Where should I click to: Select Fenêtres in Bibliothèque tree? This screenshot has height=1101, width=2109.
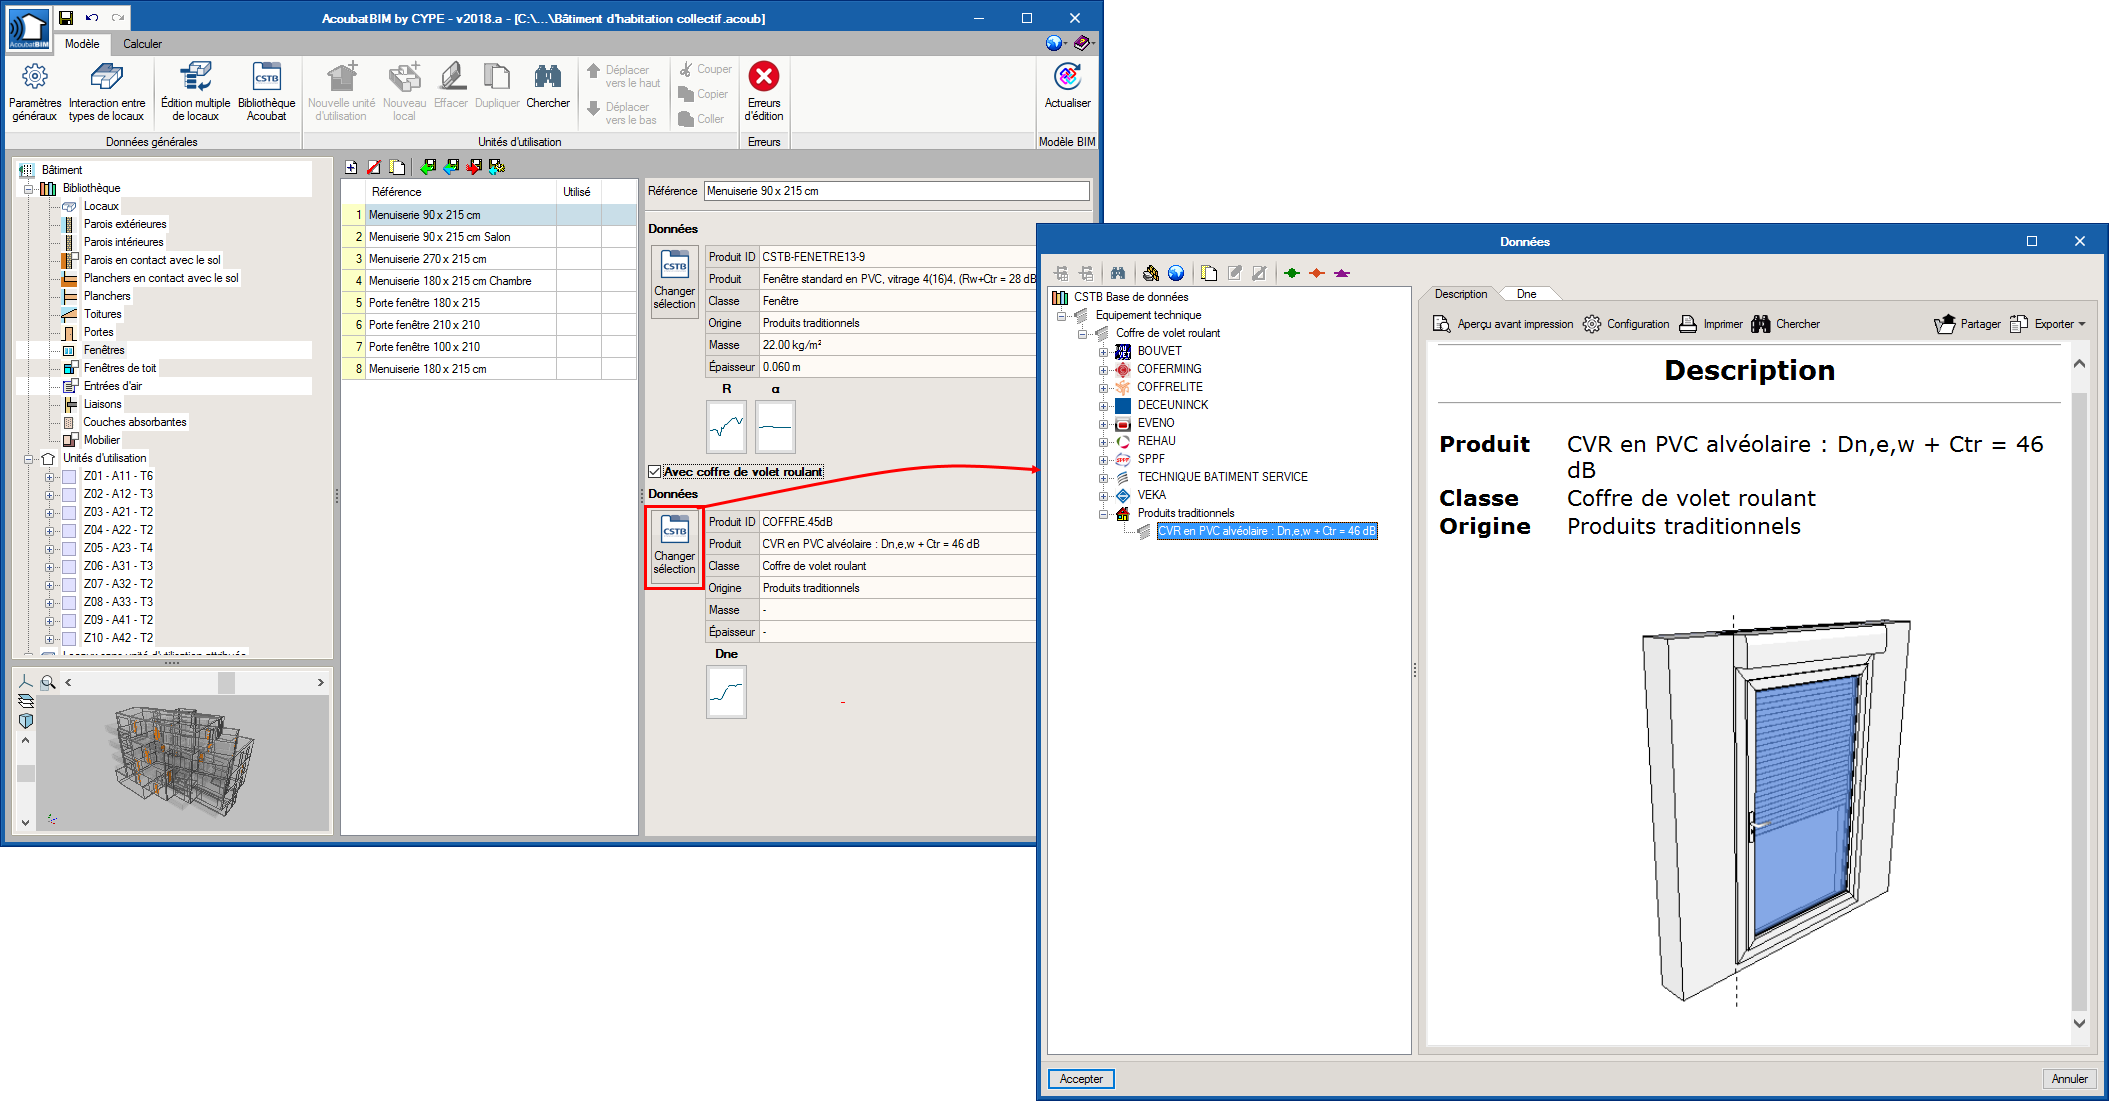104,350
